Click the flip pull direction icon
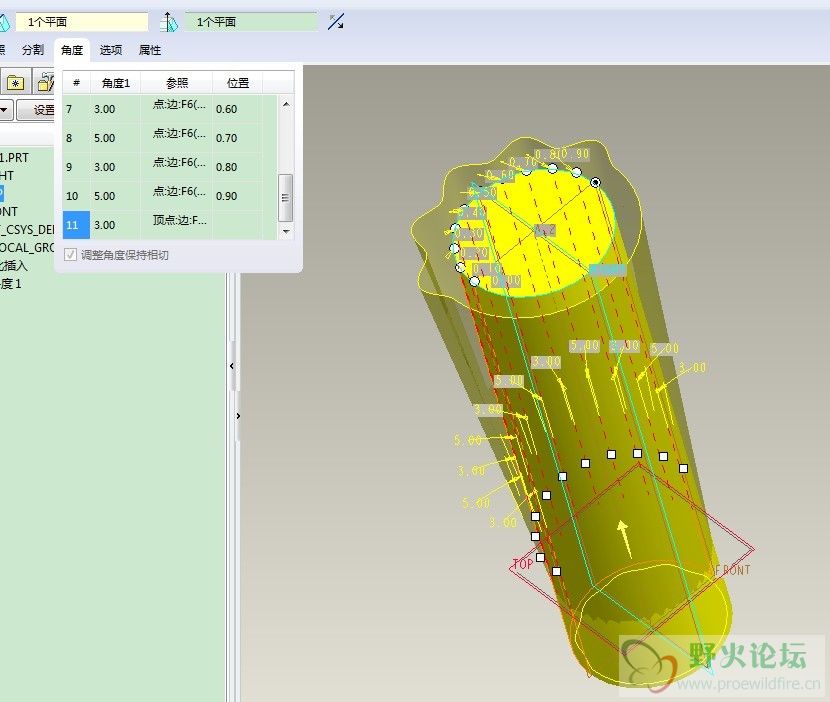830x702 pixels. [x=335, y=21]
